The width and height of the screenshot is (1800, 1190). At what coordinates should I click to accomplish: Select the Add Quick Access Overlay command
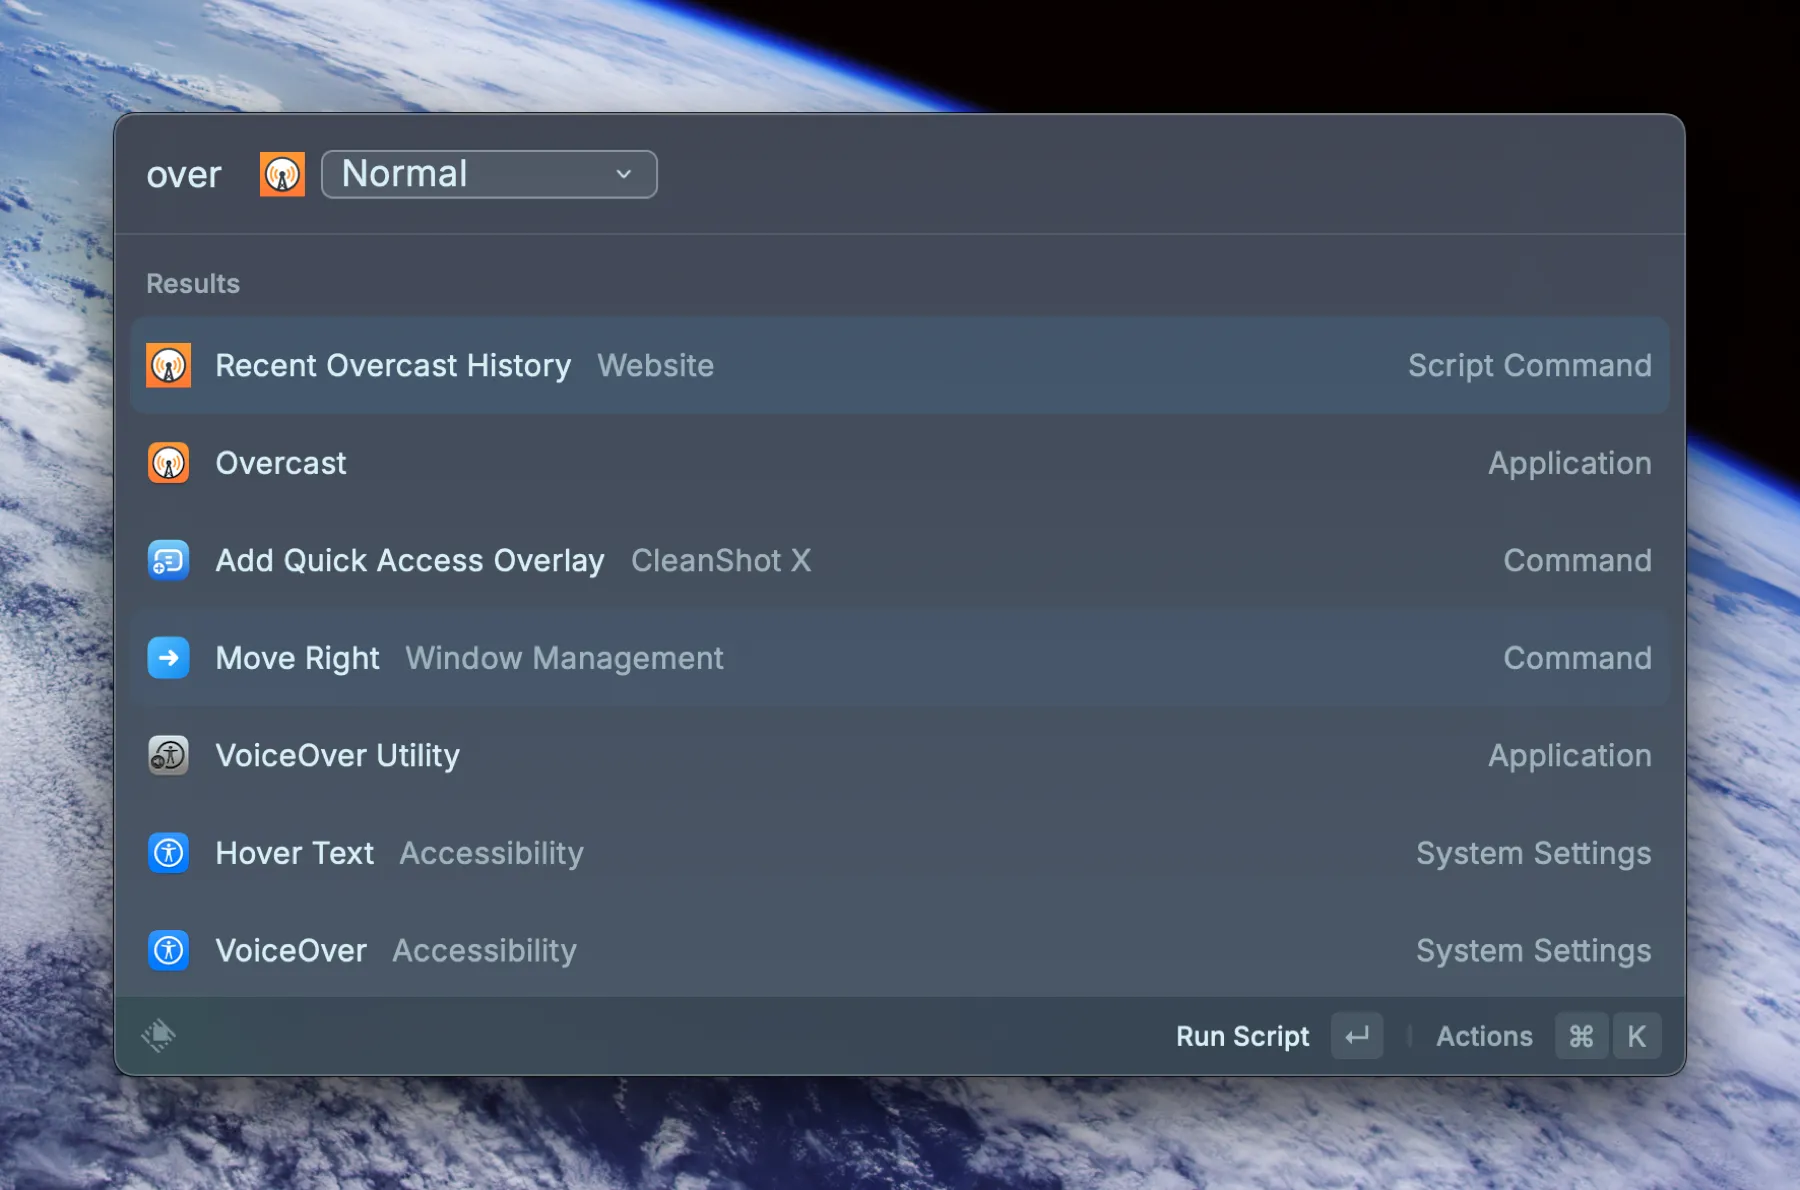(x=410, y=560)
